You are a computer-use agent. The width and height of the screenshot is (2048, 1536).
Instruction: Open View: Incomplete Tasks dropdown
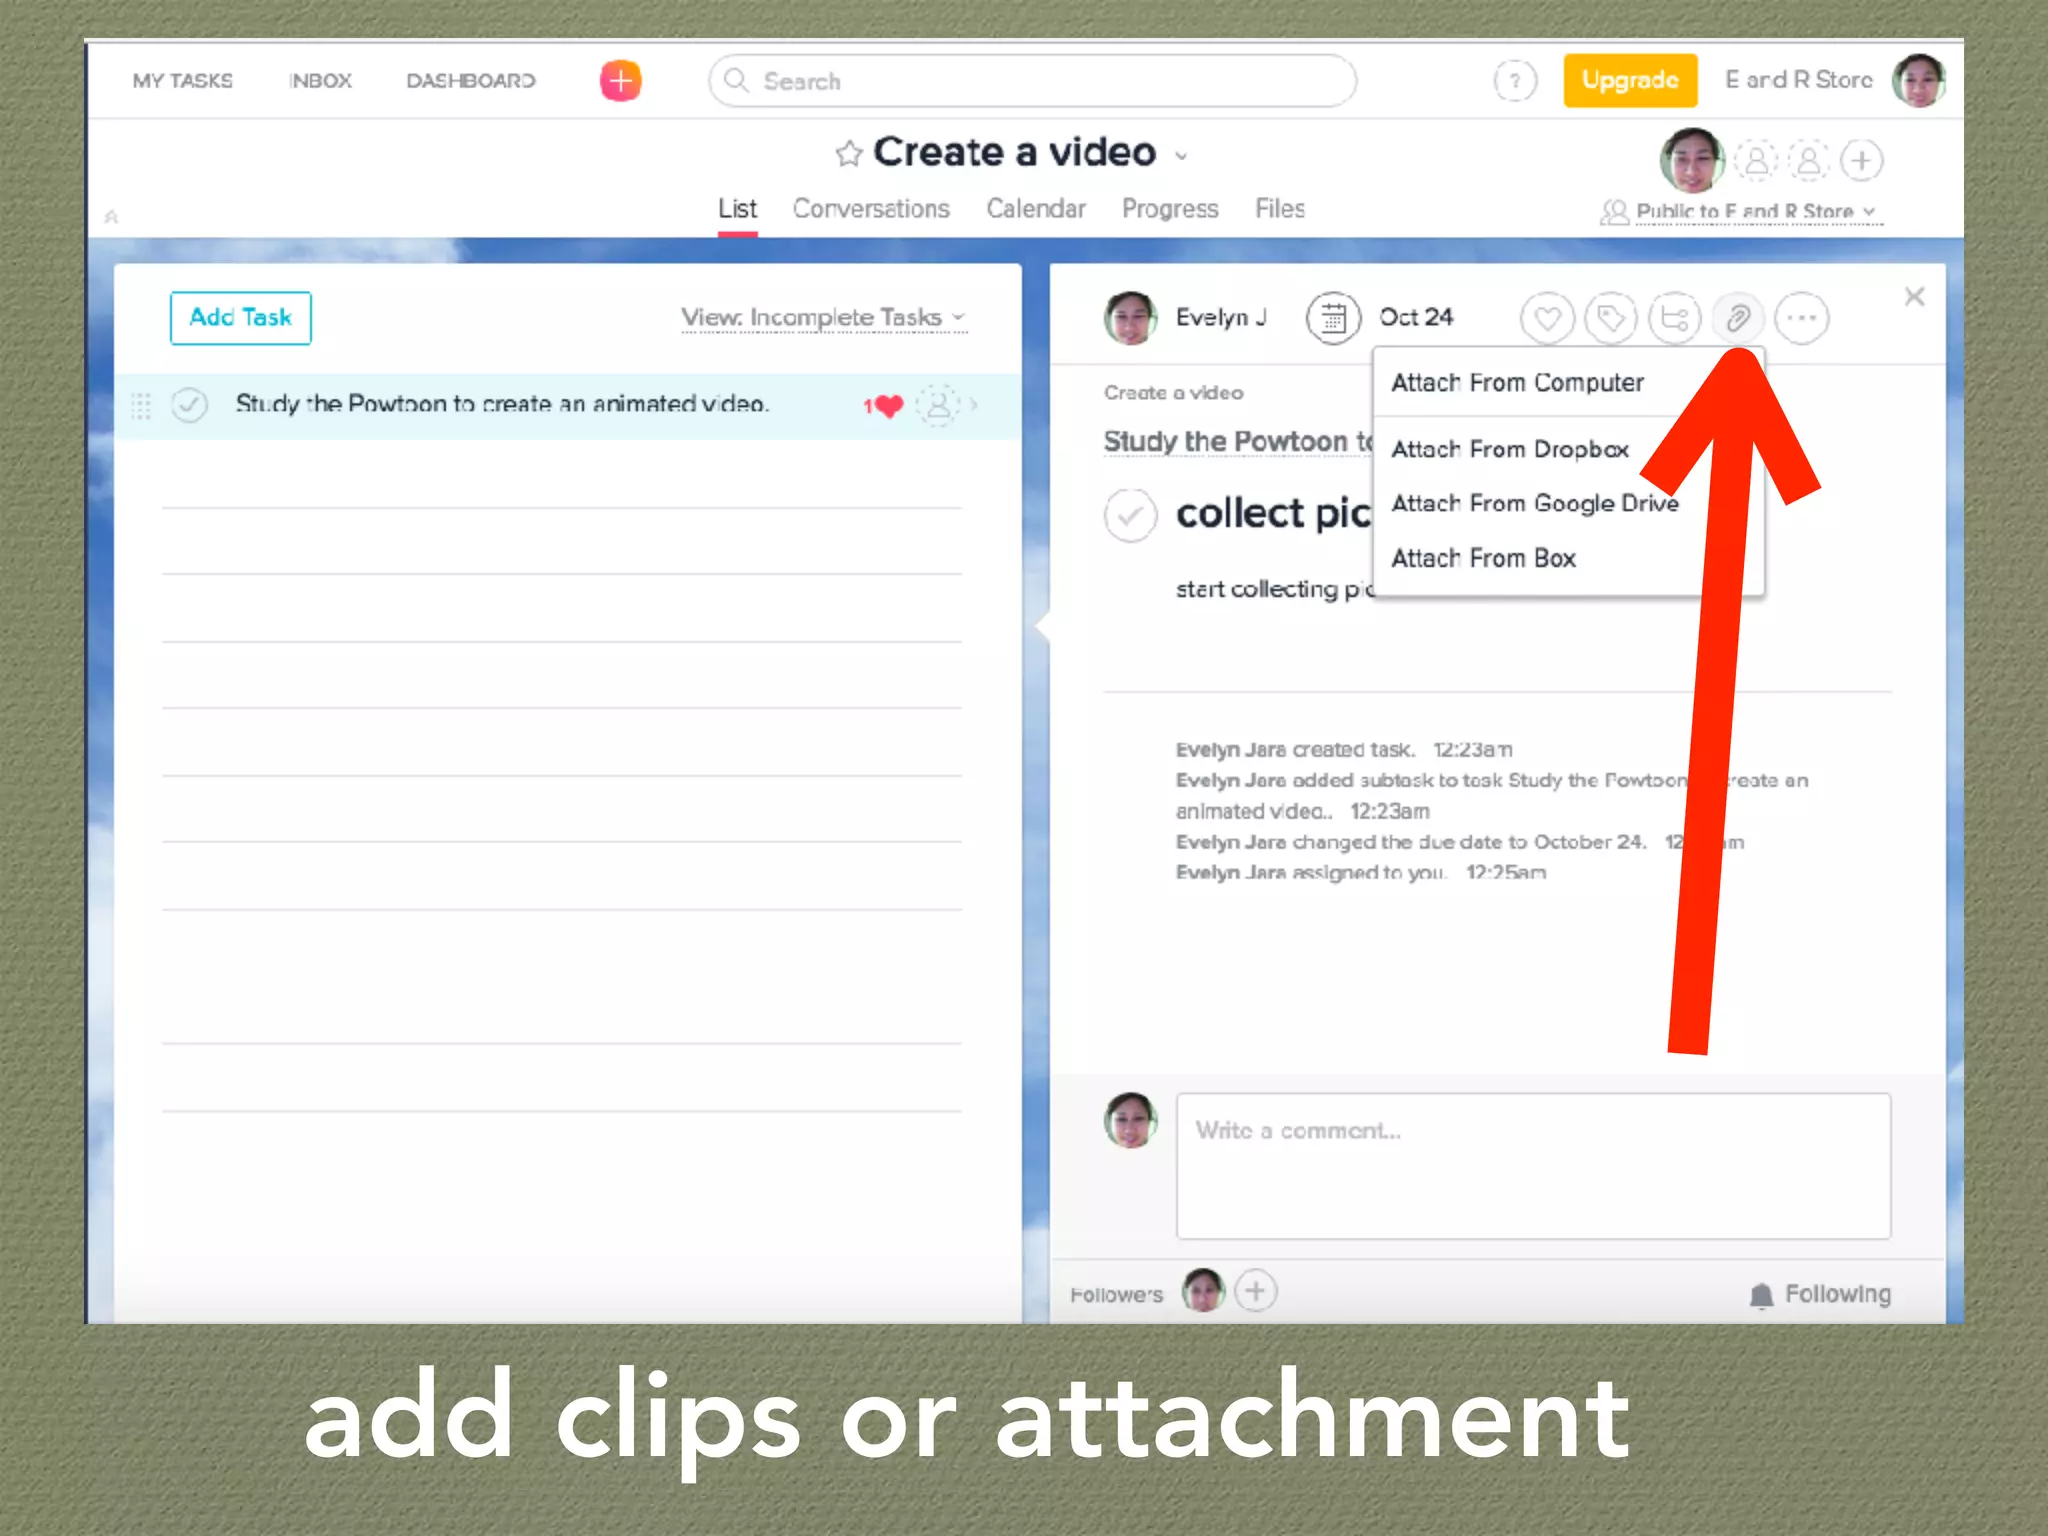pyautogui.click(x=825, y=317)
